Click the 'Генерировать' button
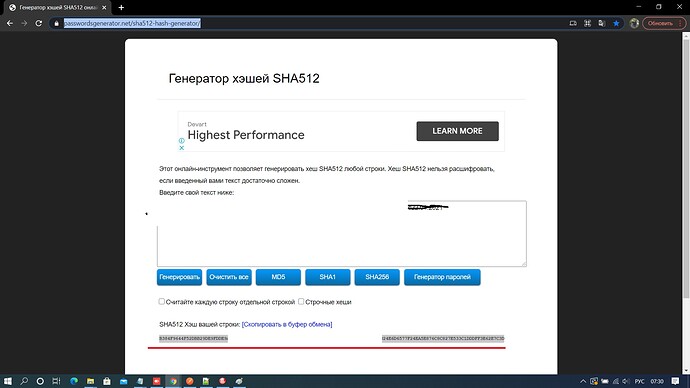Screen dimensions: 690x388 (x=180, y=277)
